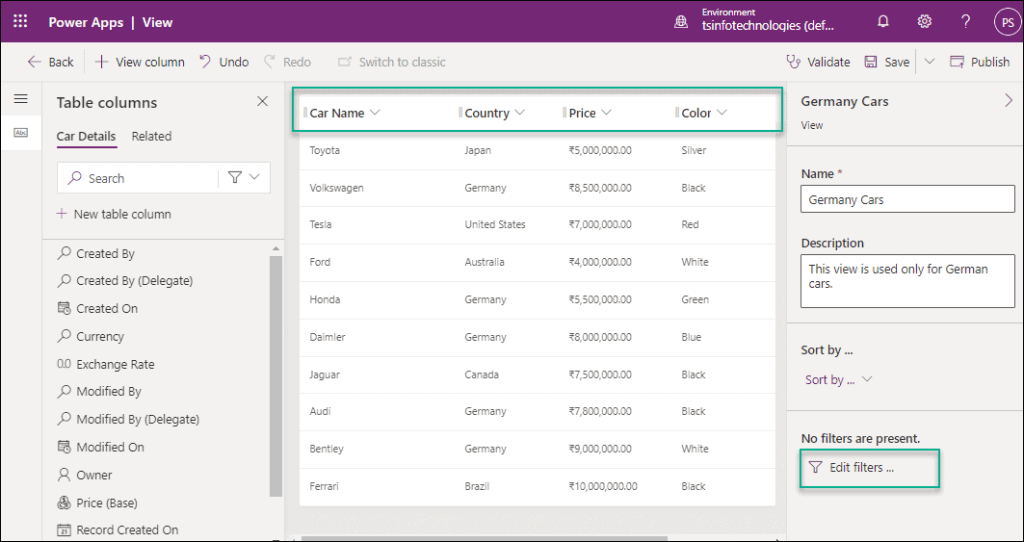Click Switch to classic
The width and height of the screenshot is (1024, 542).
click(391, 62)
